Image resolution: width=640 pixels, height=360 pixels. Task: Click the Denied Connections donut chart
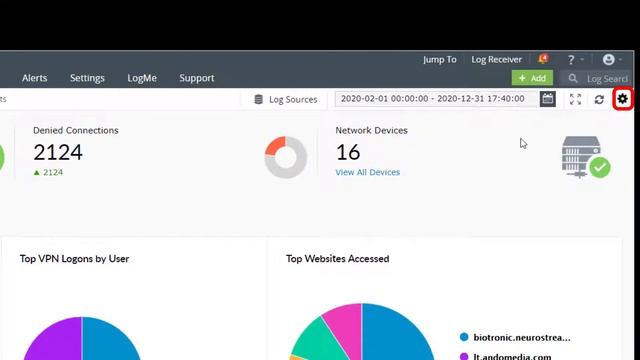285,157
